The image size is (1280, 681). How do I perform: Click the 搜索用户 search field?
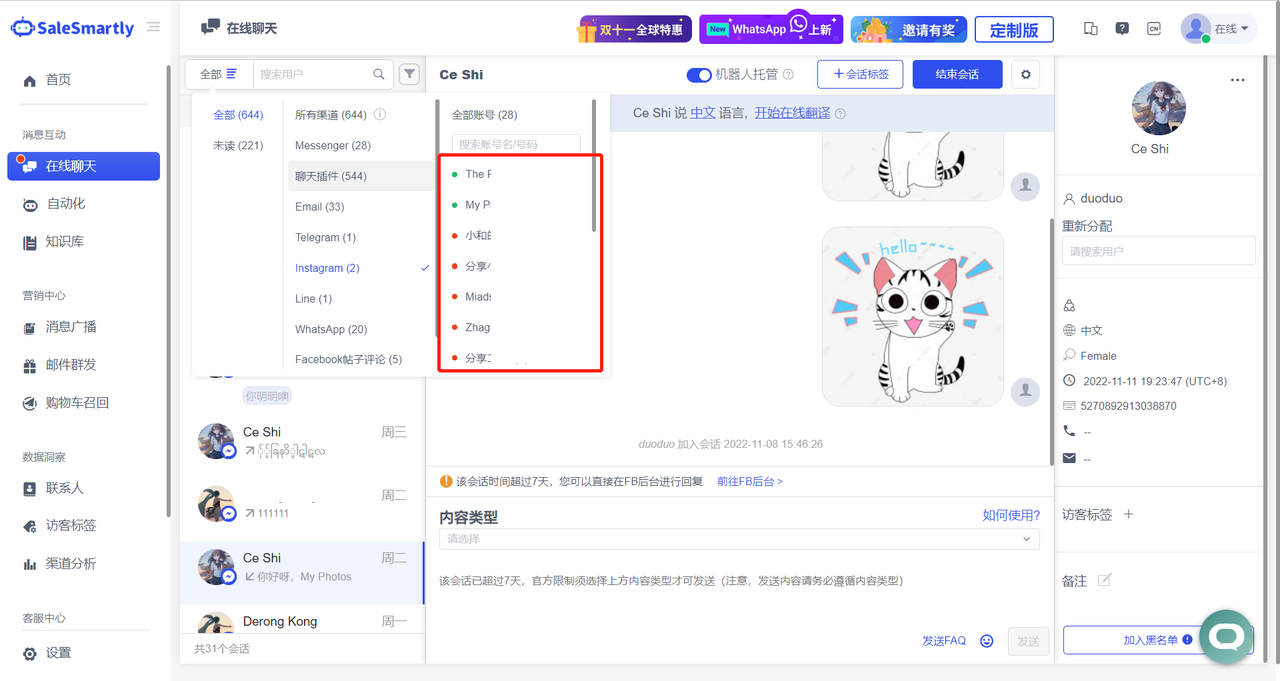coord(313,74)
